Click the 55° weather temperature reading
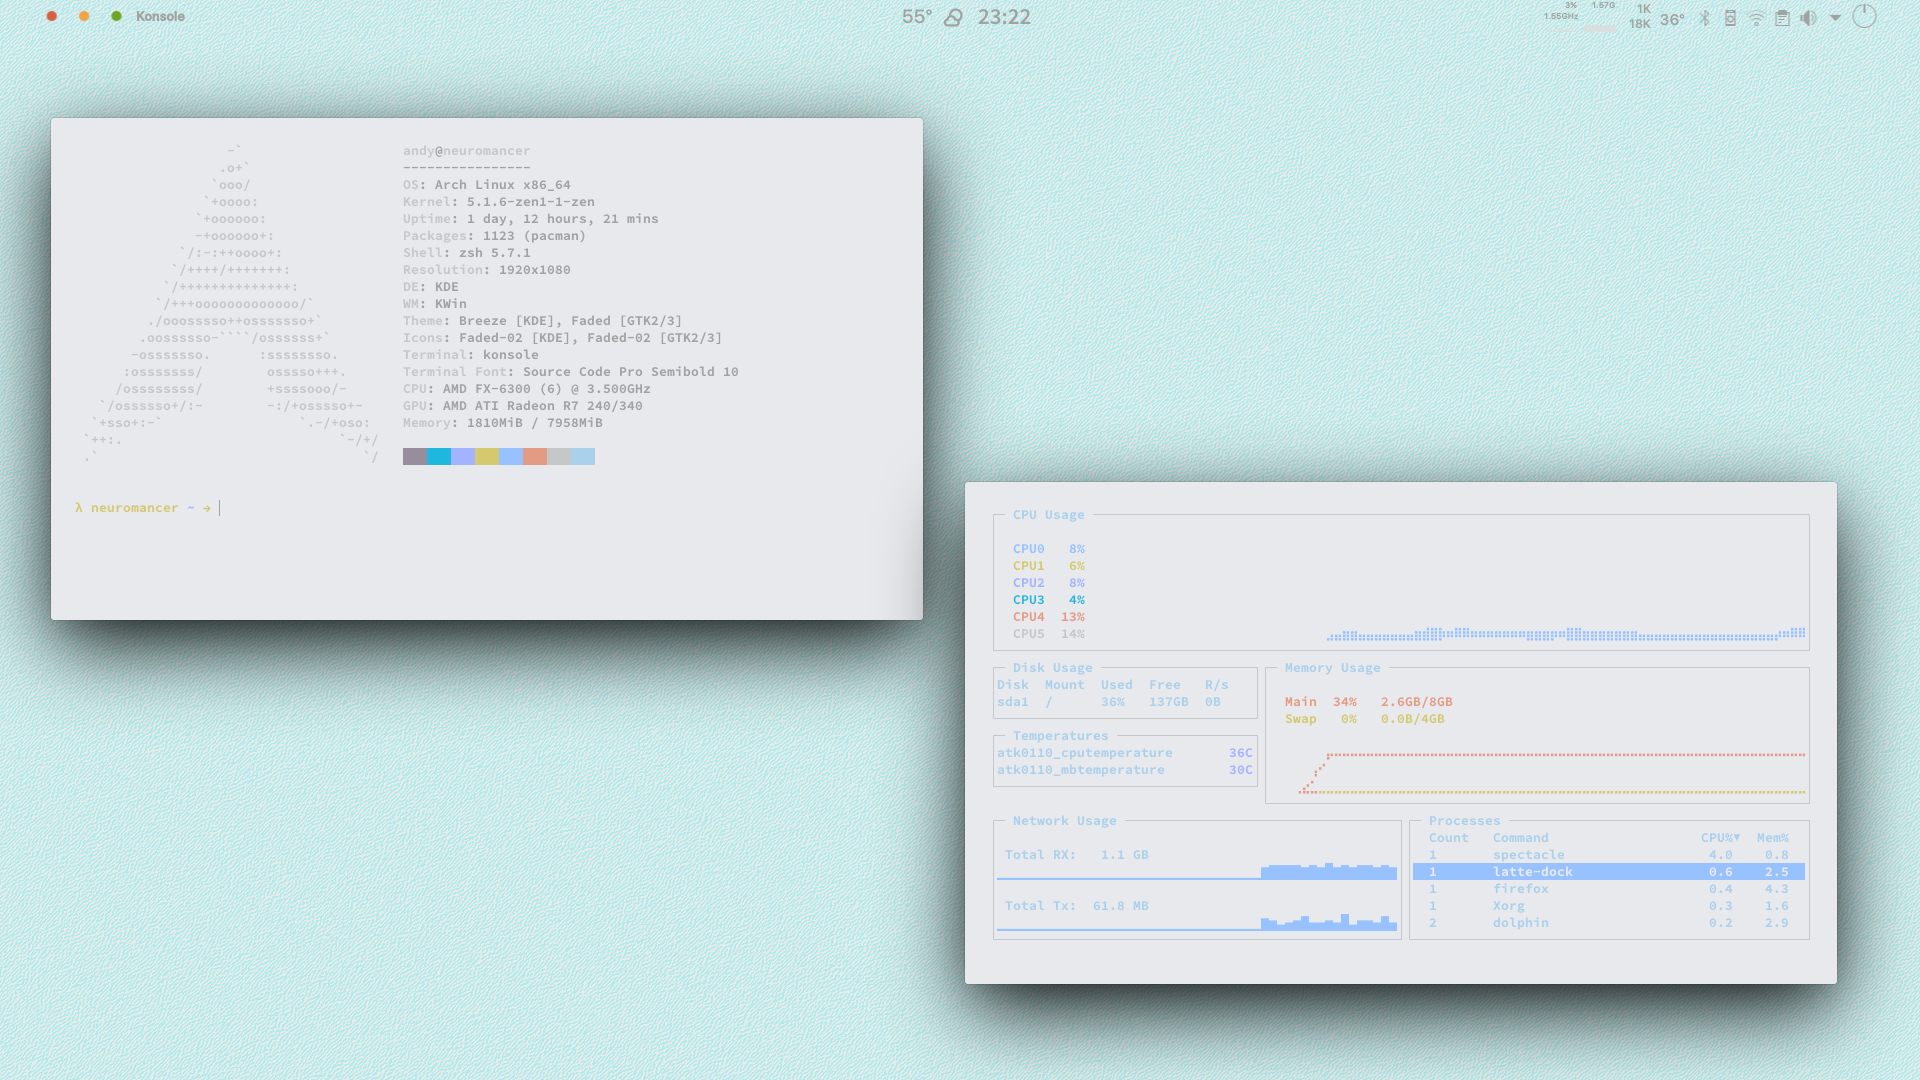This screenshot has height=1080, width=1920. [x=917, y=17]
